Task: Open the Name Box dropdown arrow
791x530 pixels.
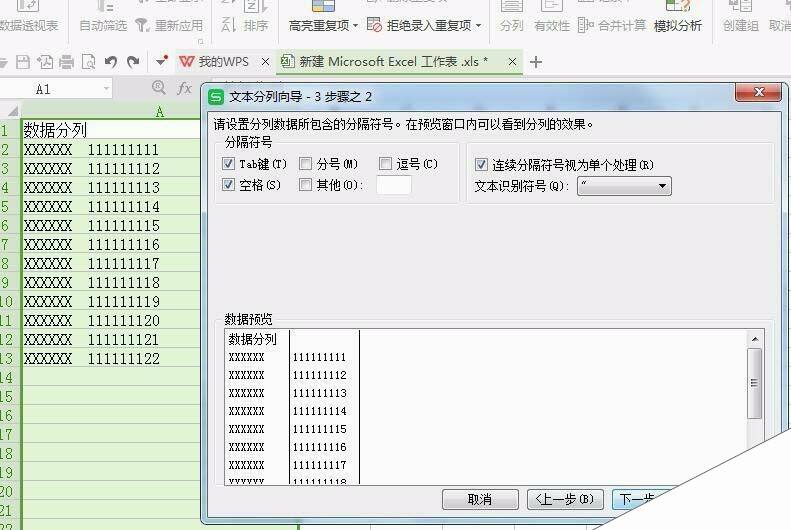Action: pos(106,89)
